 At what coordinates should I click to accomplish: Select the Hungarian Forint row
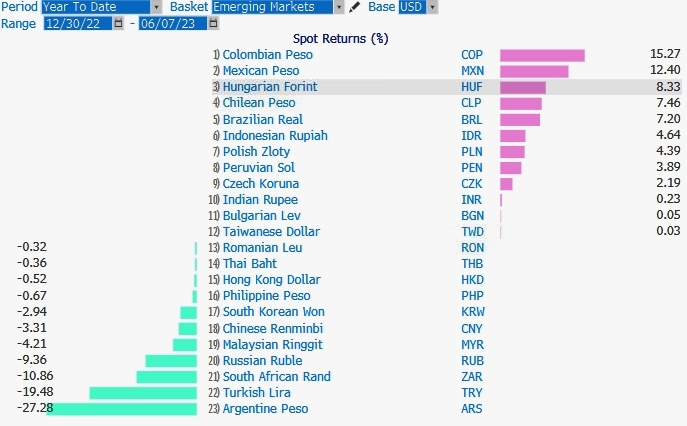click(269, 87)
